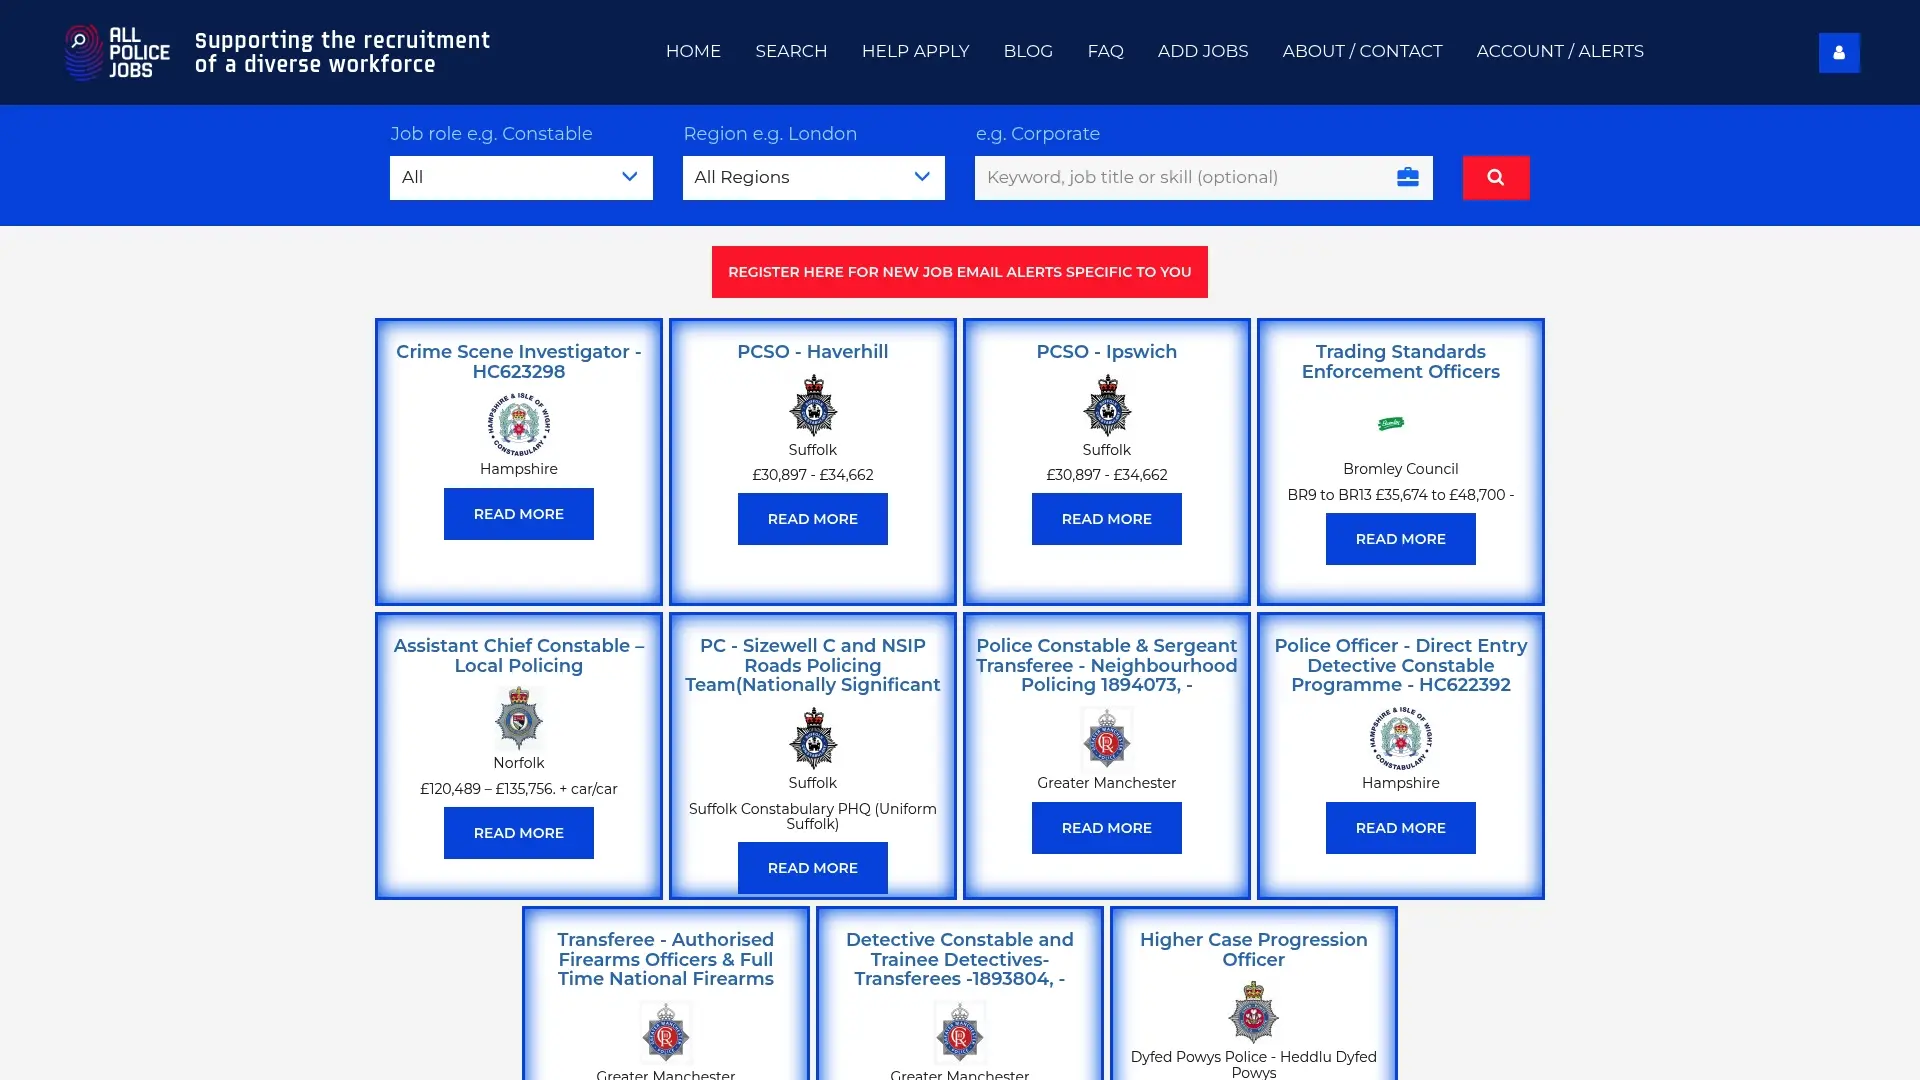Click Greater Manchester crest on Neighbourhood Policing card
The height and width of the screenshot is (1080, 1920).
coord(1107,738)
